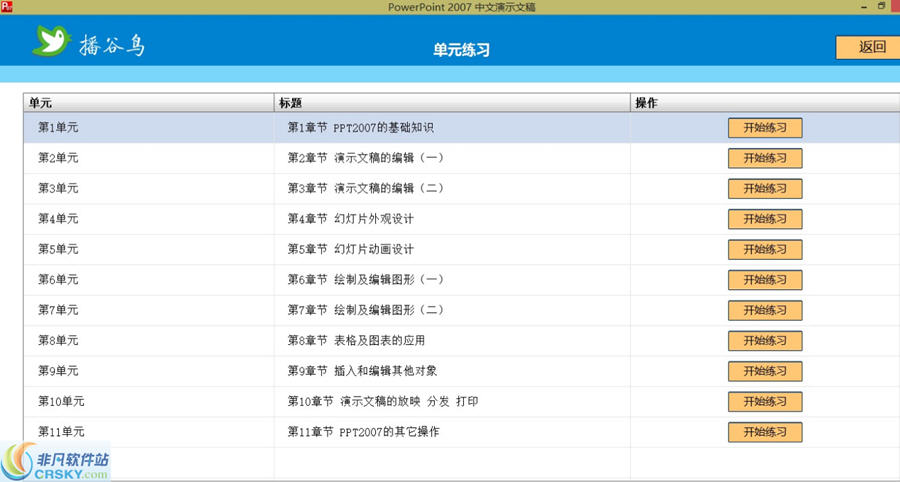Screen dimensions: 900x482
Task: Click title 第4章节 幻灯片外观设计
Action: 350,219
